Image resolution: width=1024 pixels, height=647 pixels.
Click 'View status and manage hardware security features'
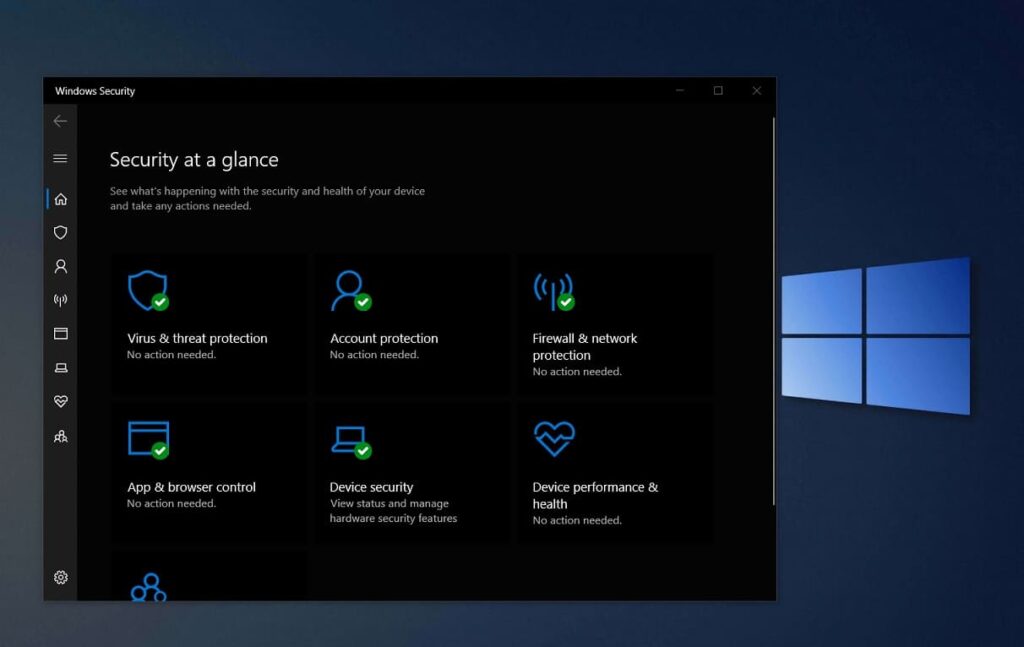click(393, 511)
